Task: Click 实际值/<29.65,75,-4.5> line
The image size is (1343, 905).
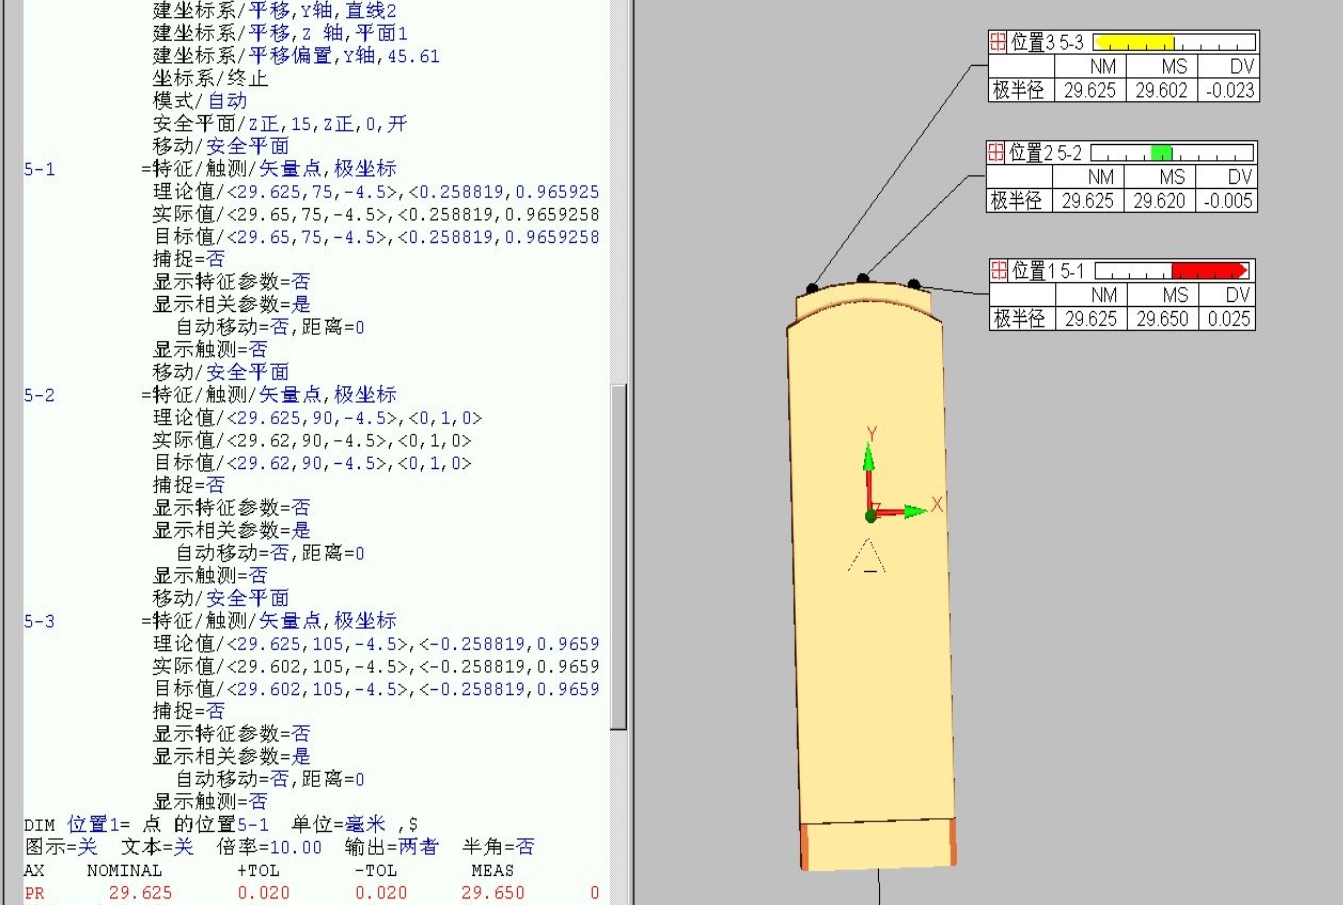Action: (x=376, y=214)
